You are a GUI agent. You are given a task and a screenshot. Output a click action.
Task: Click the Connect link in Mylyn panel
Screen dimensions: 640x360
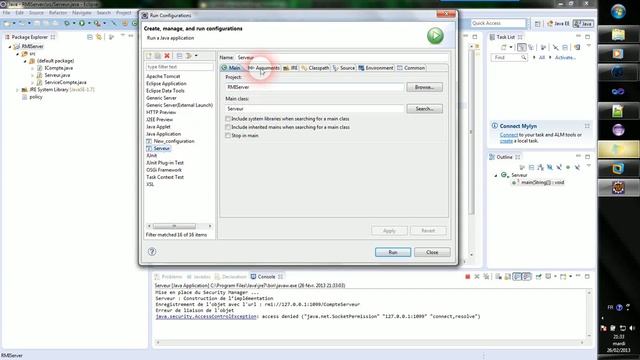click(509, 135)
